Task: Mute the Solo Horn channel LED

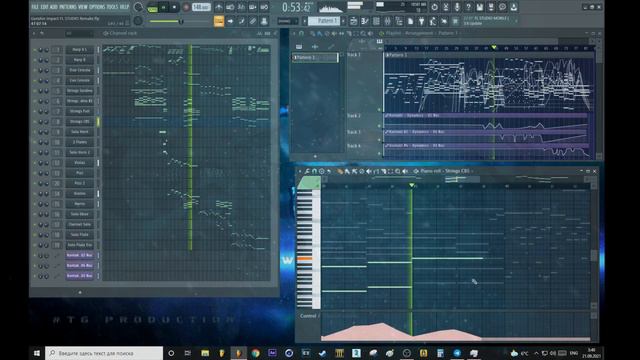Action: 35,132
